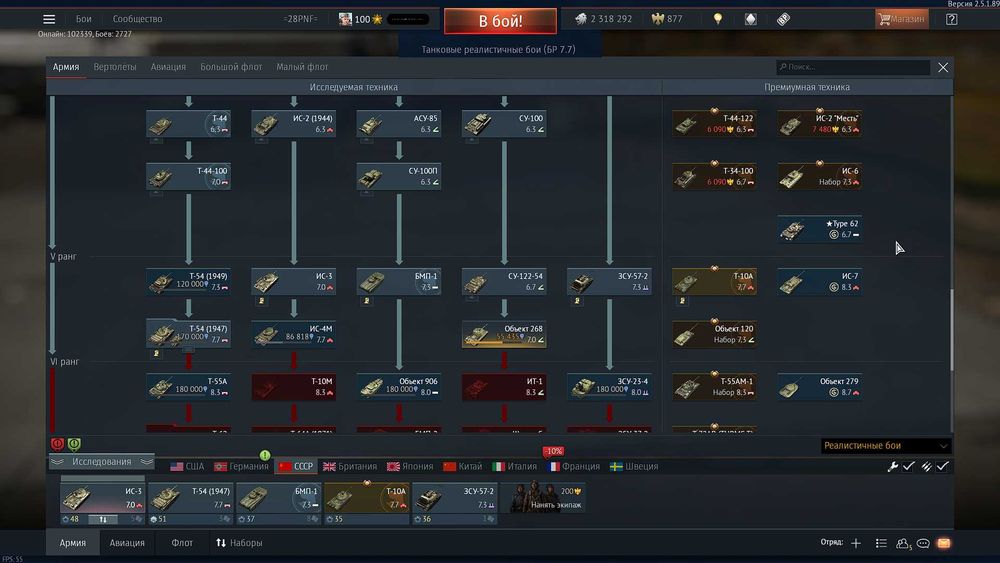Select the Япония nation tab
Viewport: 1000px width, 563px height.
[410, 467]
